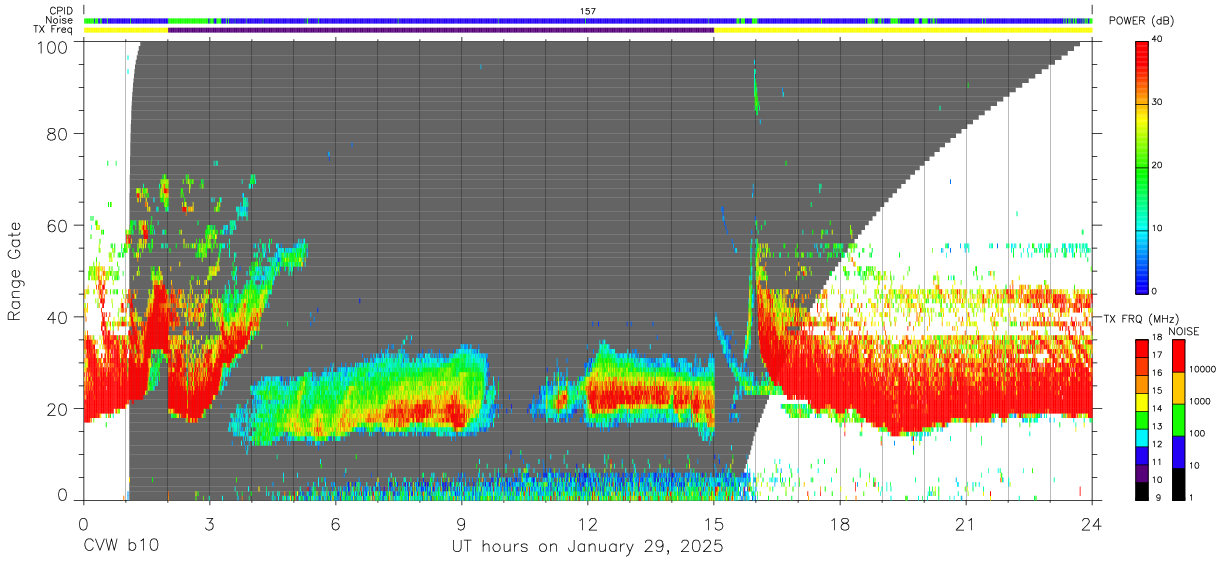Click the 'CPID' label at top left

point(62,11)
